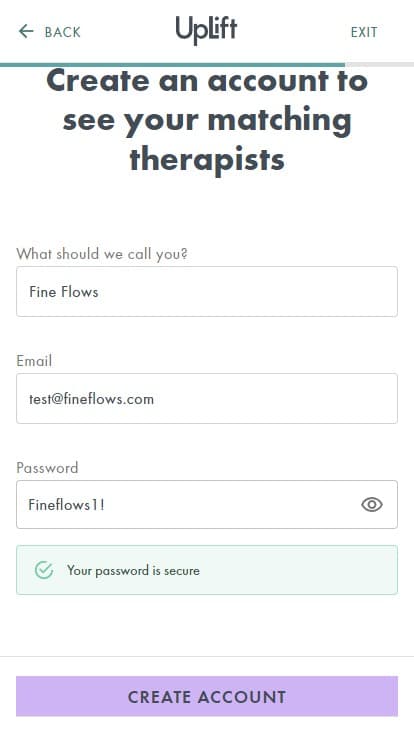Viewport: 414px width, 736px height.
Task: Click the Uplift logo
Action: coord(207,31)
